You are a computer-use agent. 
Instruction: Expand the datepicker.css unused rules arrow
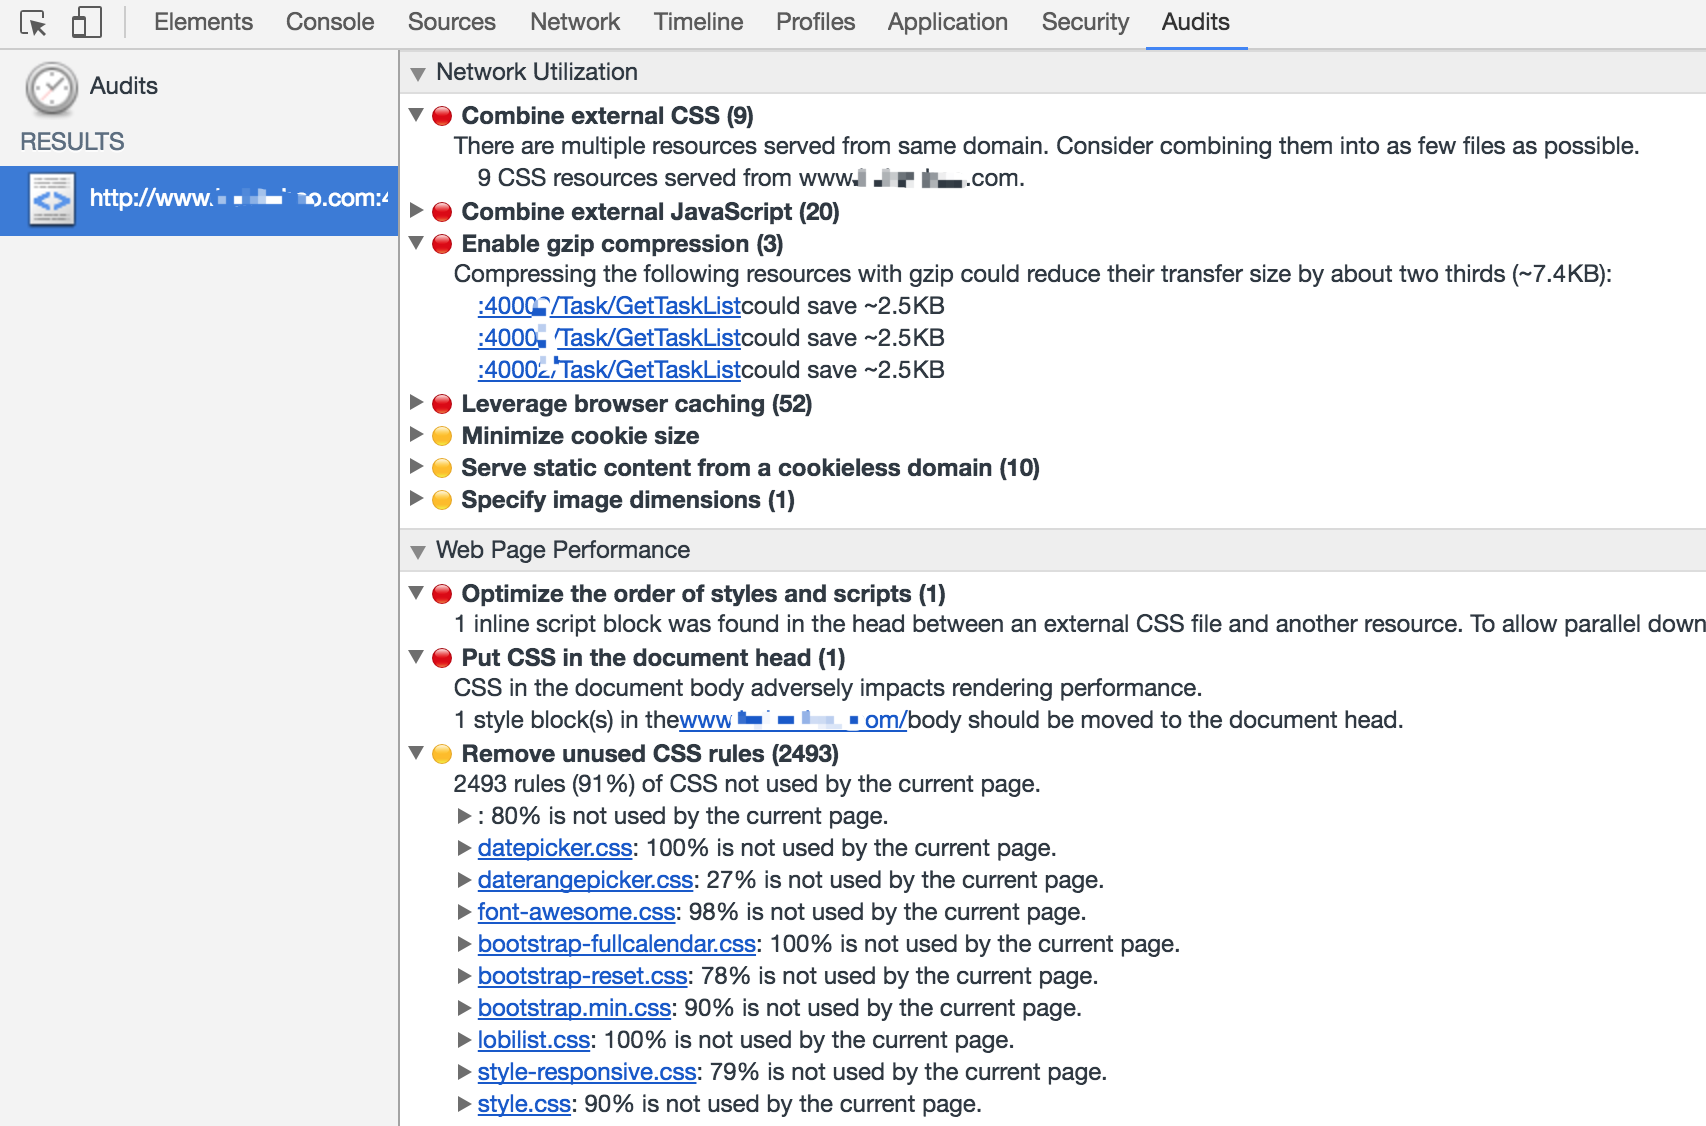[x=464, y=848]
